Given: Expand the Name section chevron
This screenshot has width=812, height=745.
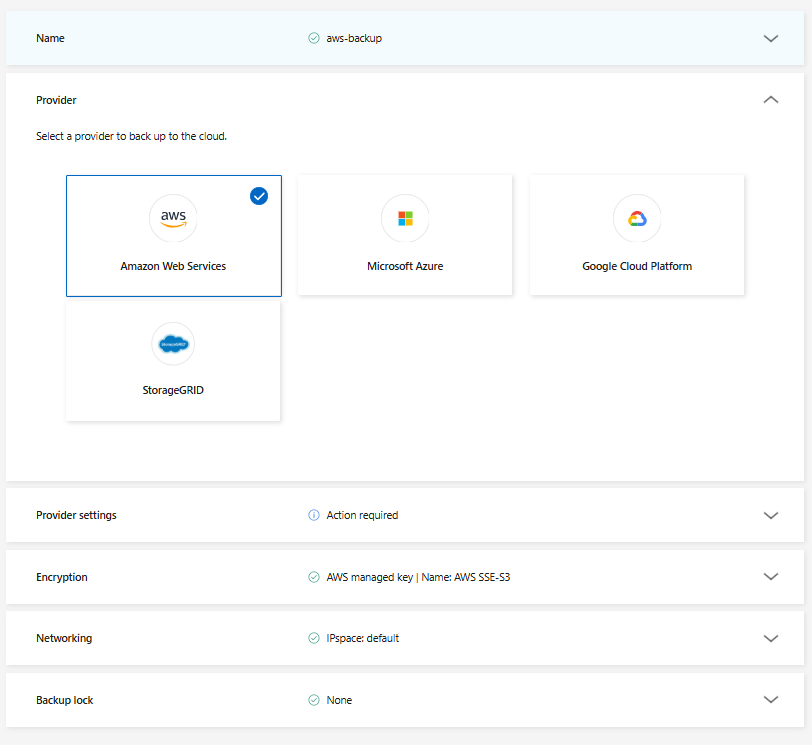Looking at the screenshot, I should [770, 38].
